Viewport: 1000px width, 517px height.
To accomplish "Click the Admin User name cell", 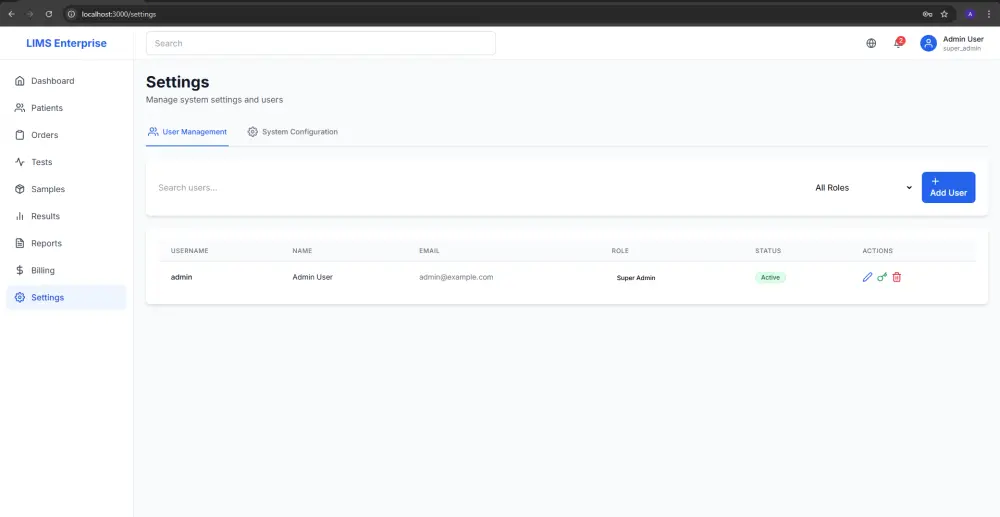I will [312, 277].
